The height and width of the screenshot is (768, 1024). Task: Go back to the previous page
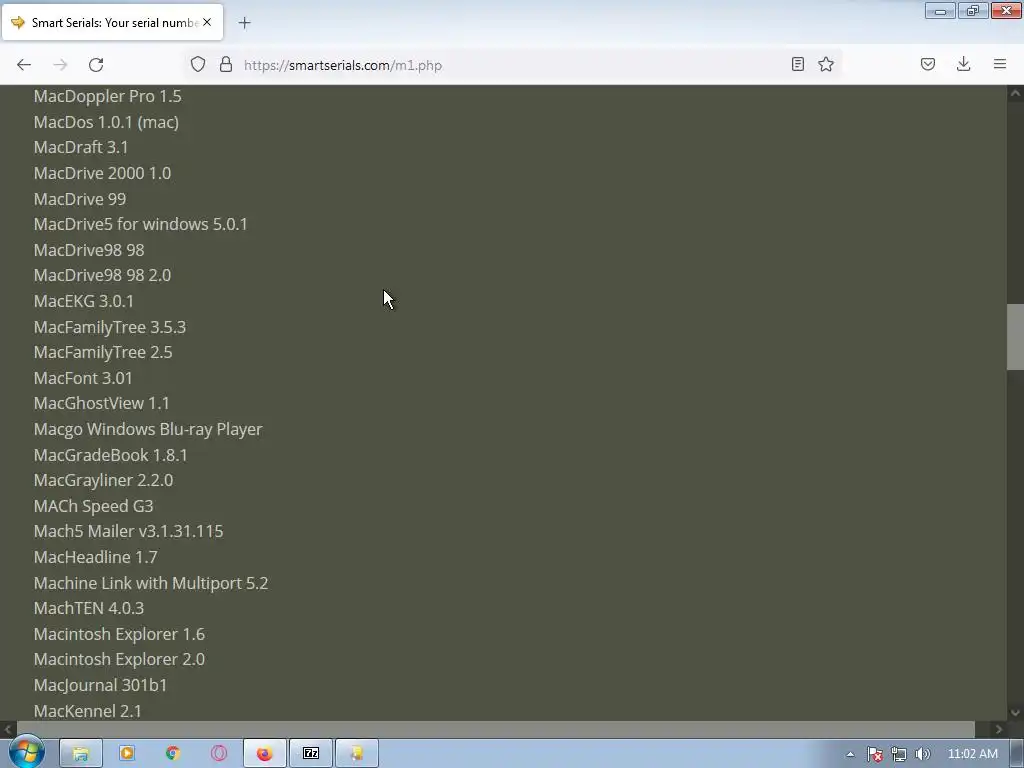click(24, 65)
